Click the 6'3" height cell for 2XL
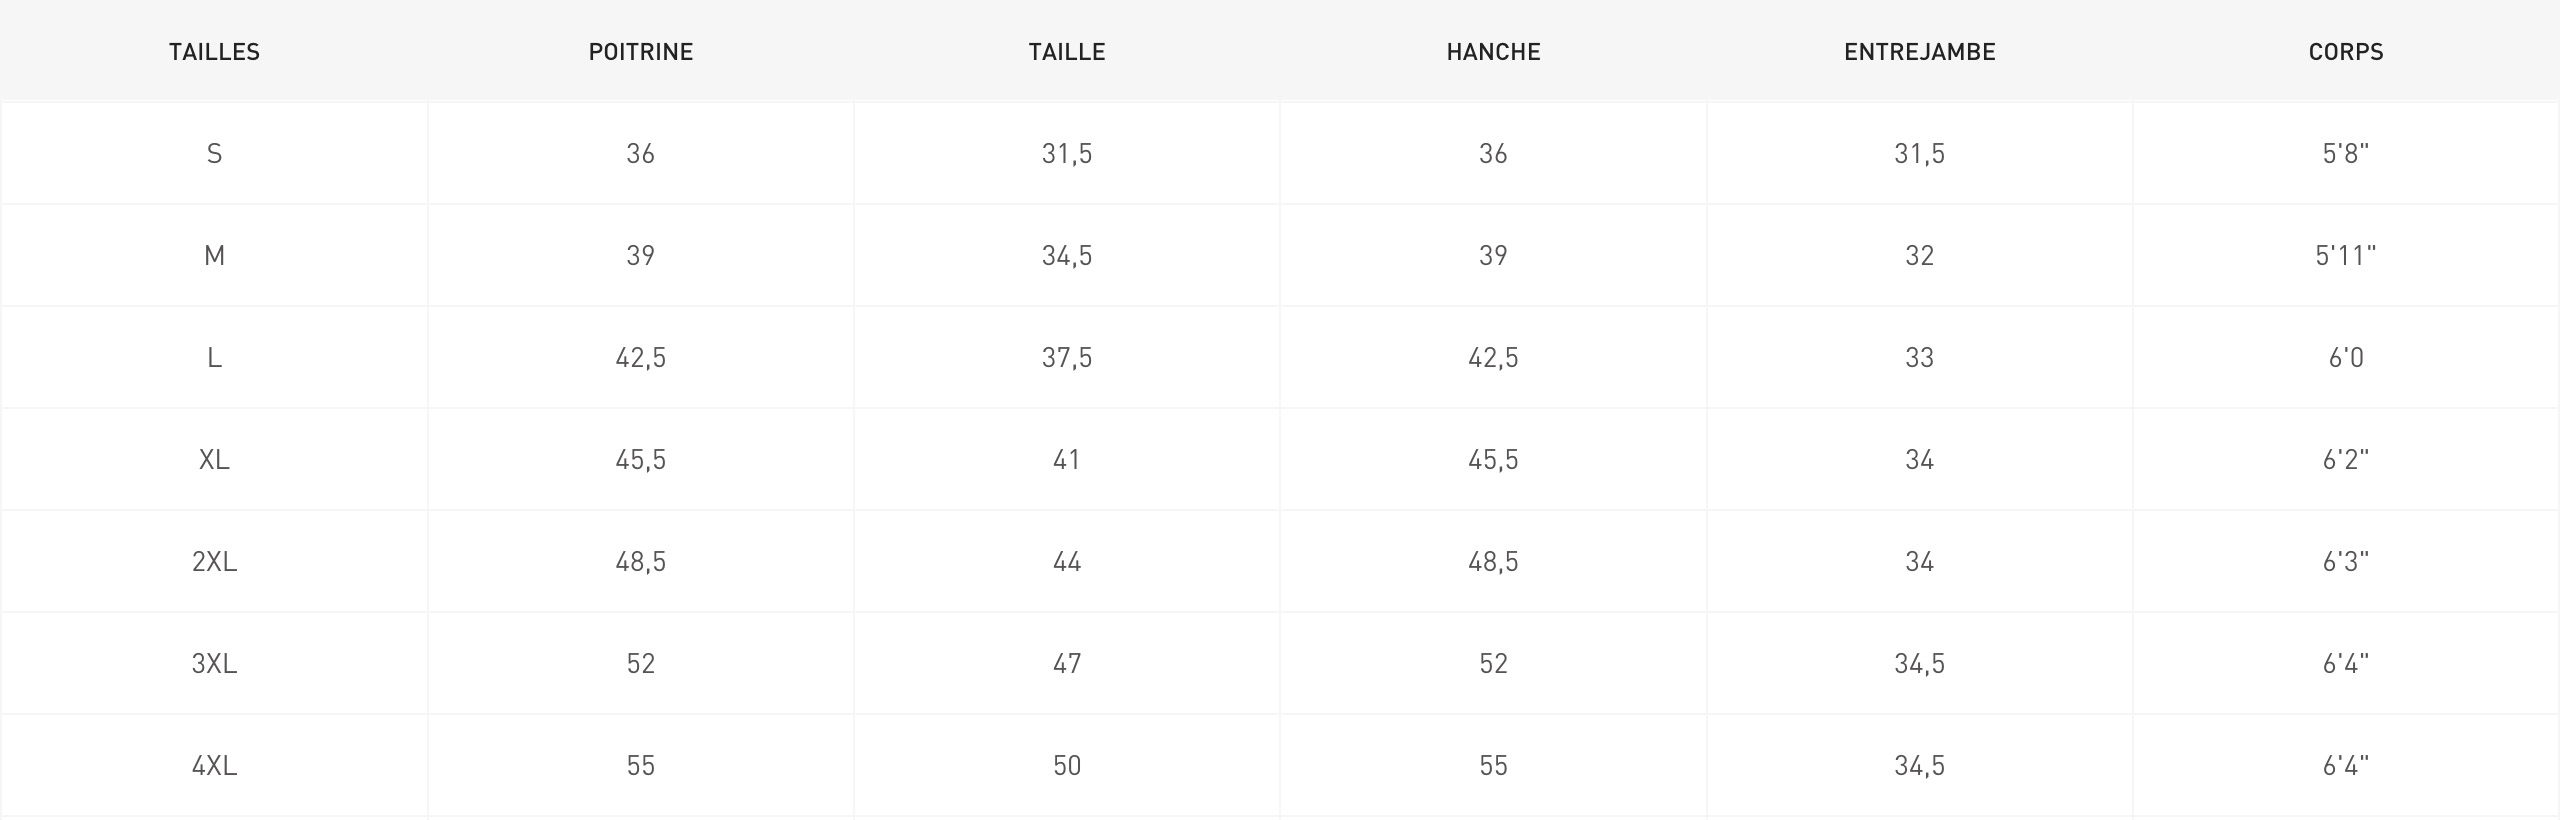Screen dimensions: 2560x820 (x=2346, y=561)
